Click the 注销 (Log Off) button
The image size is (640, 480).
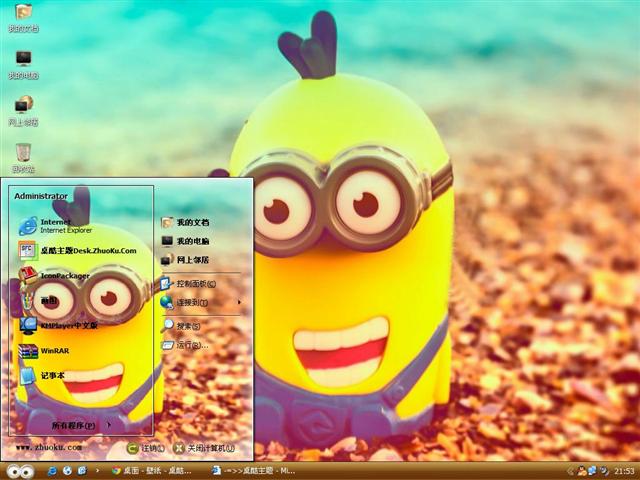[143, 448]
